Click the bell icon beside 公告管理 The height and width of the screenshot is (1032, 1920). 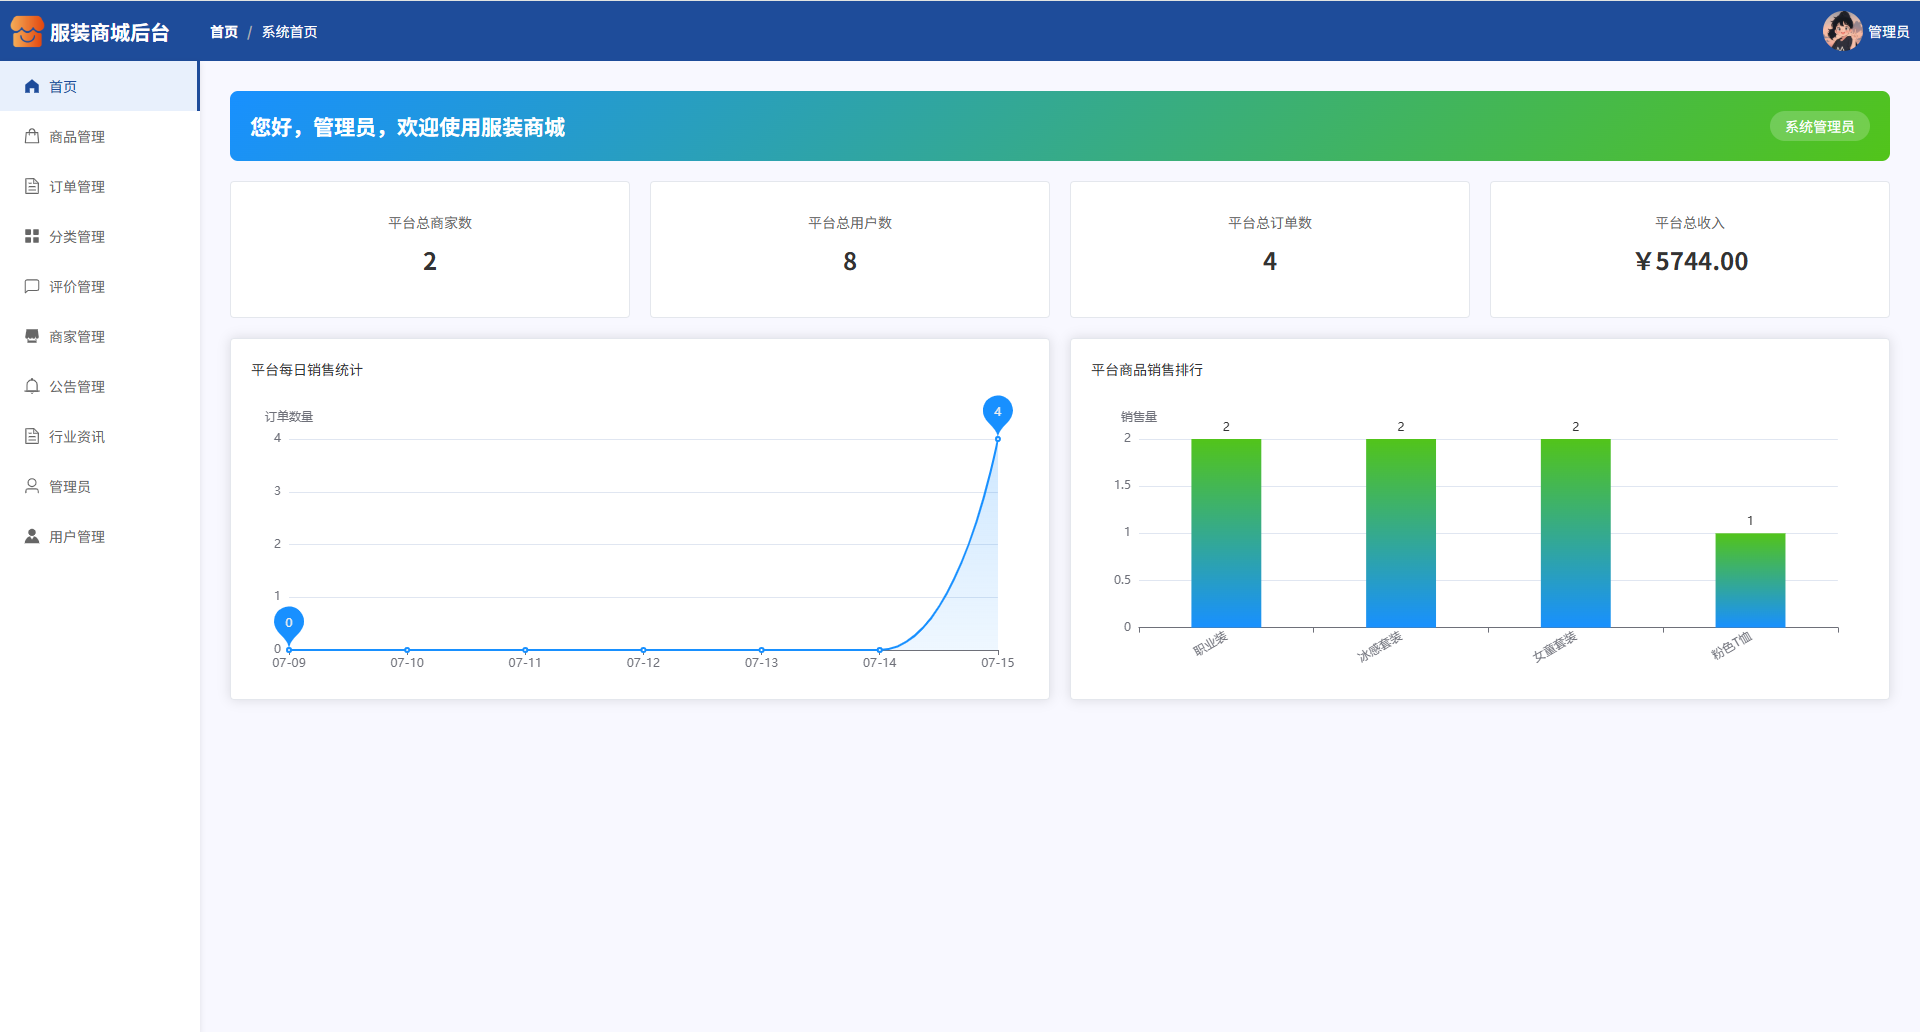coord(32,387)
